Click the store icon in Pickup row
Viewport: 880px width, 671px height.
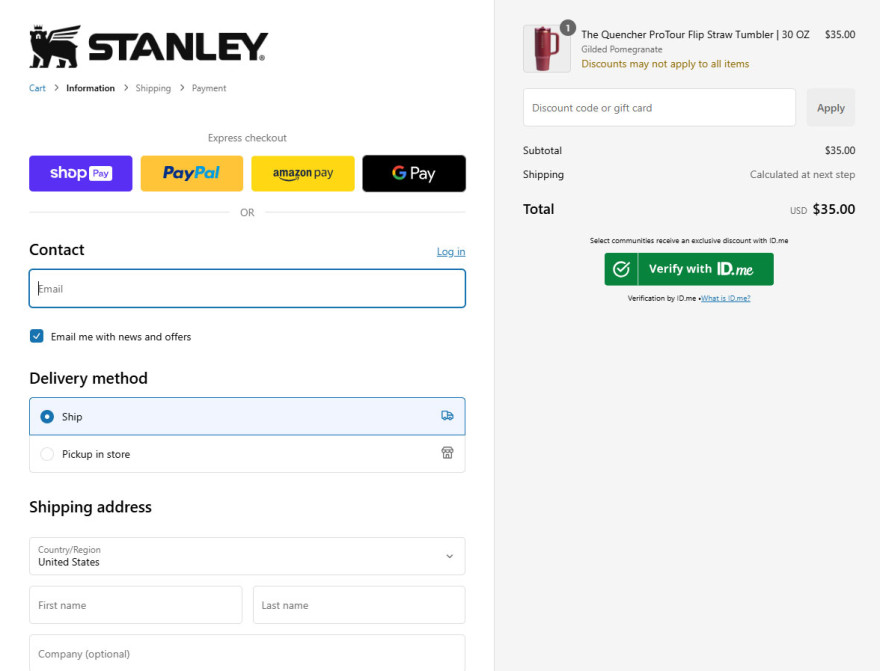click(447, 453)
